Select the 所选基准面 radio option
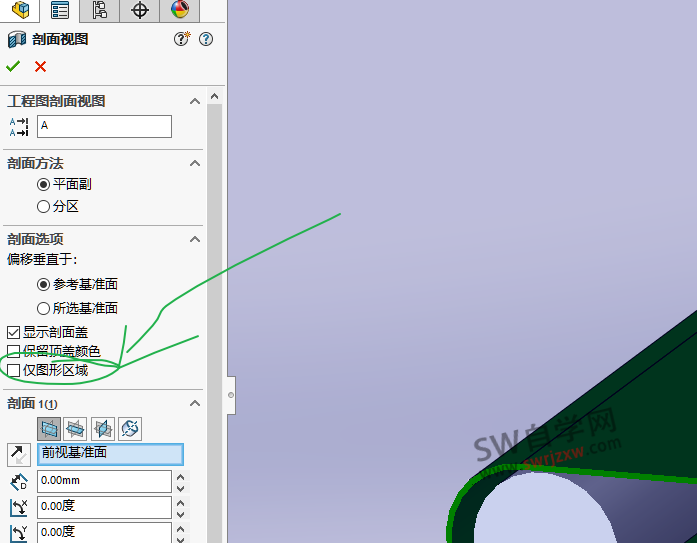Screen dimensions: 697x543 click(43, 308)
